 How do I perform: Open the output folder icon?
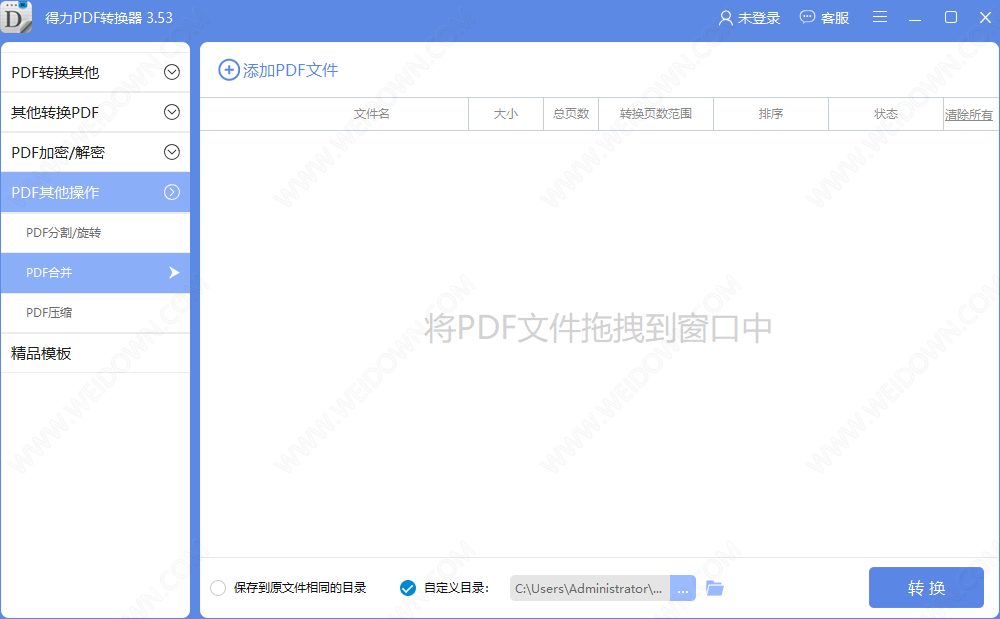(x=715, y=588)
